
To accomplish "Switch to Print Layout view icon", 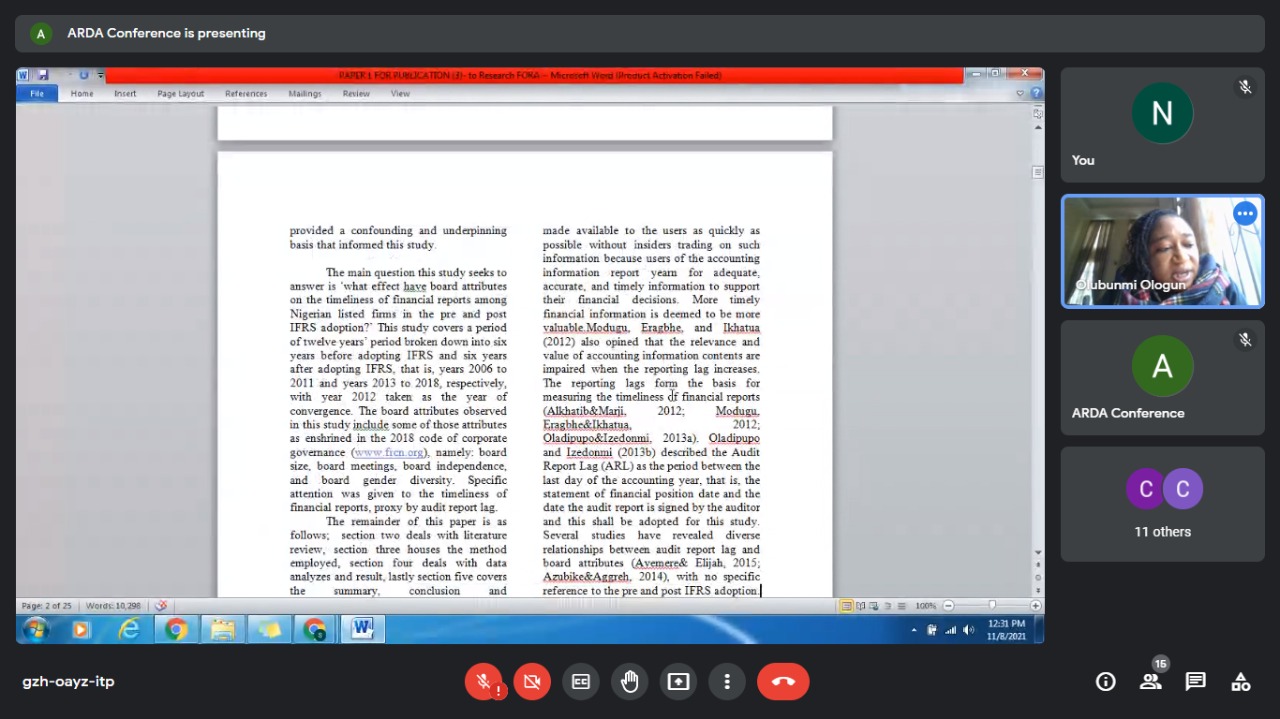I will click(x=846, y=606).
